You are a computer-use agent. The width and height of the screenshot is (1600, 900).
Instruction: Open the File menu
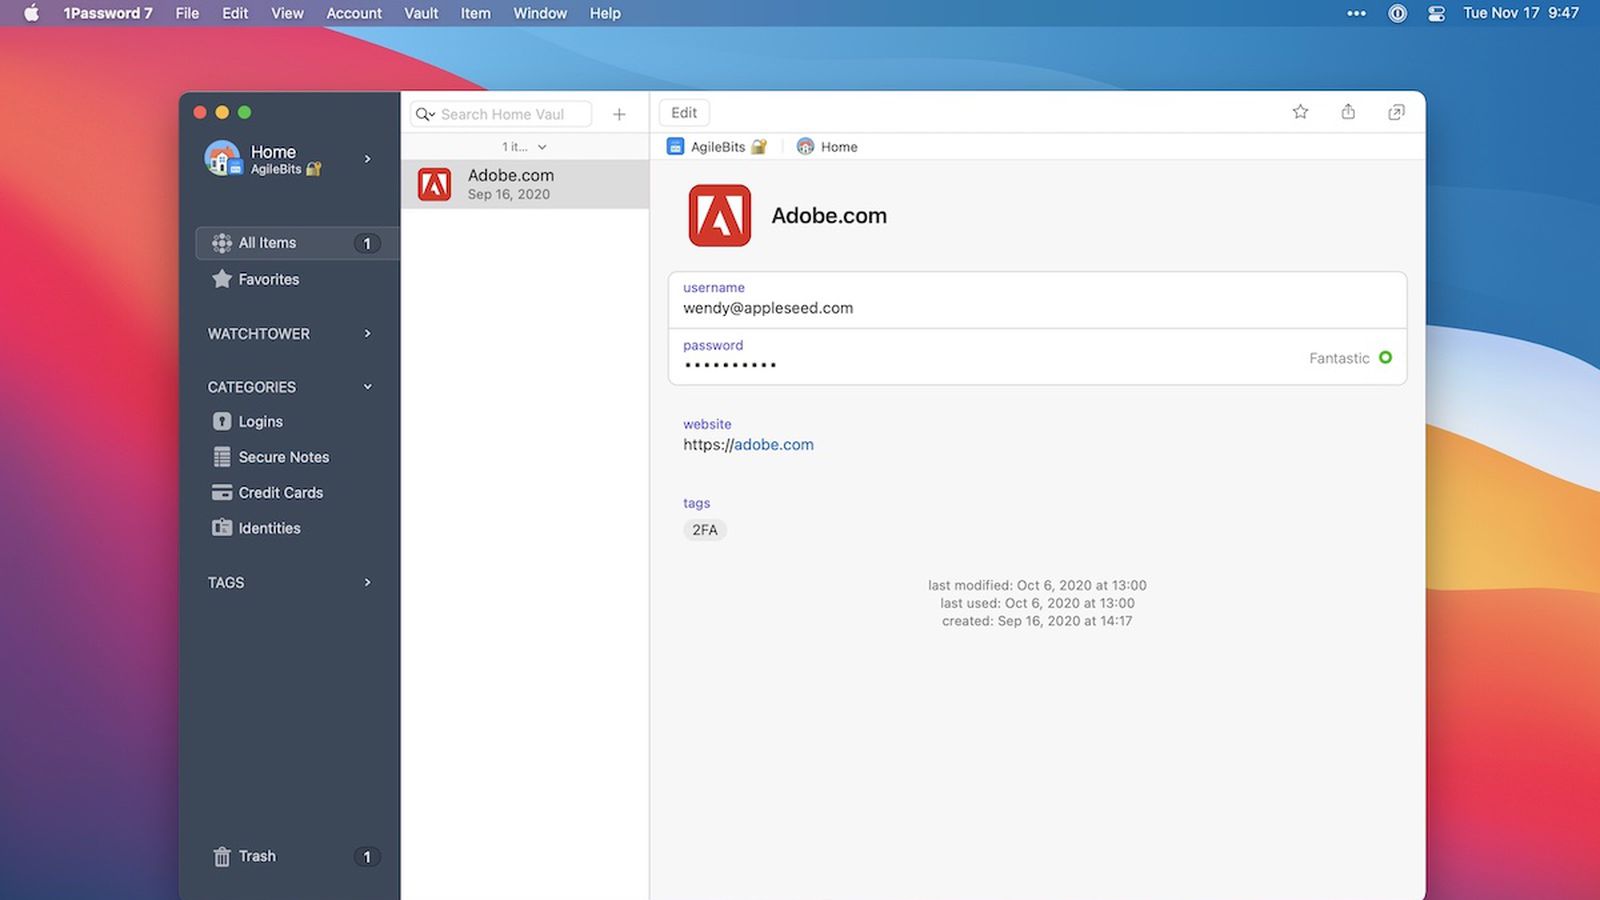point(187,13)
